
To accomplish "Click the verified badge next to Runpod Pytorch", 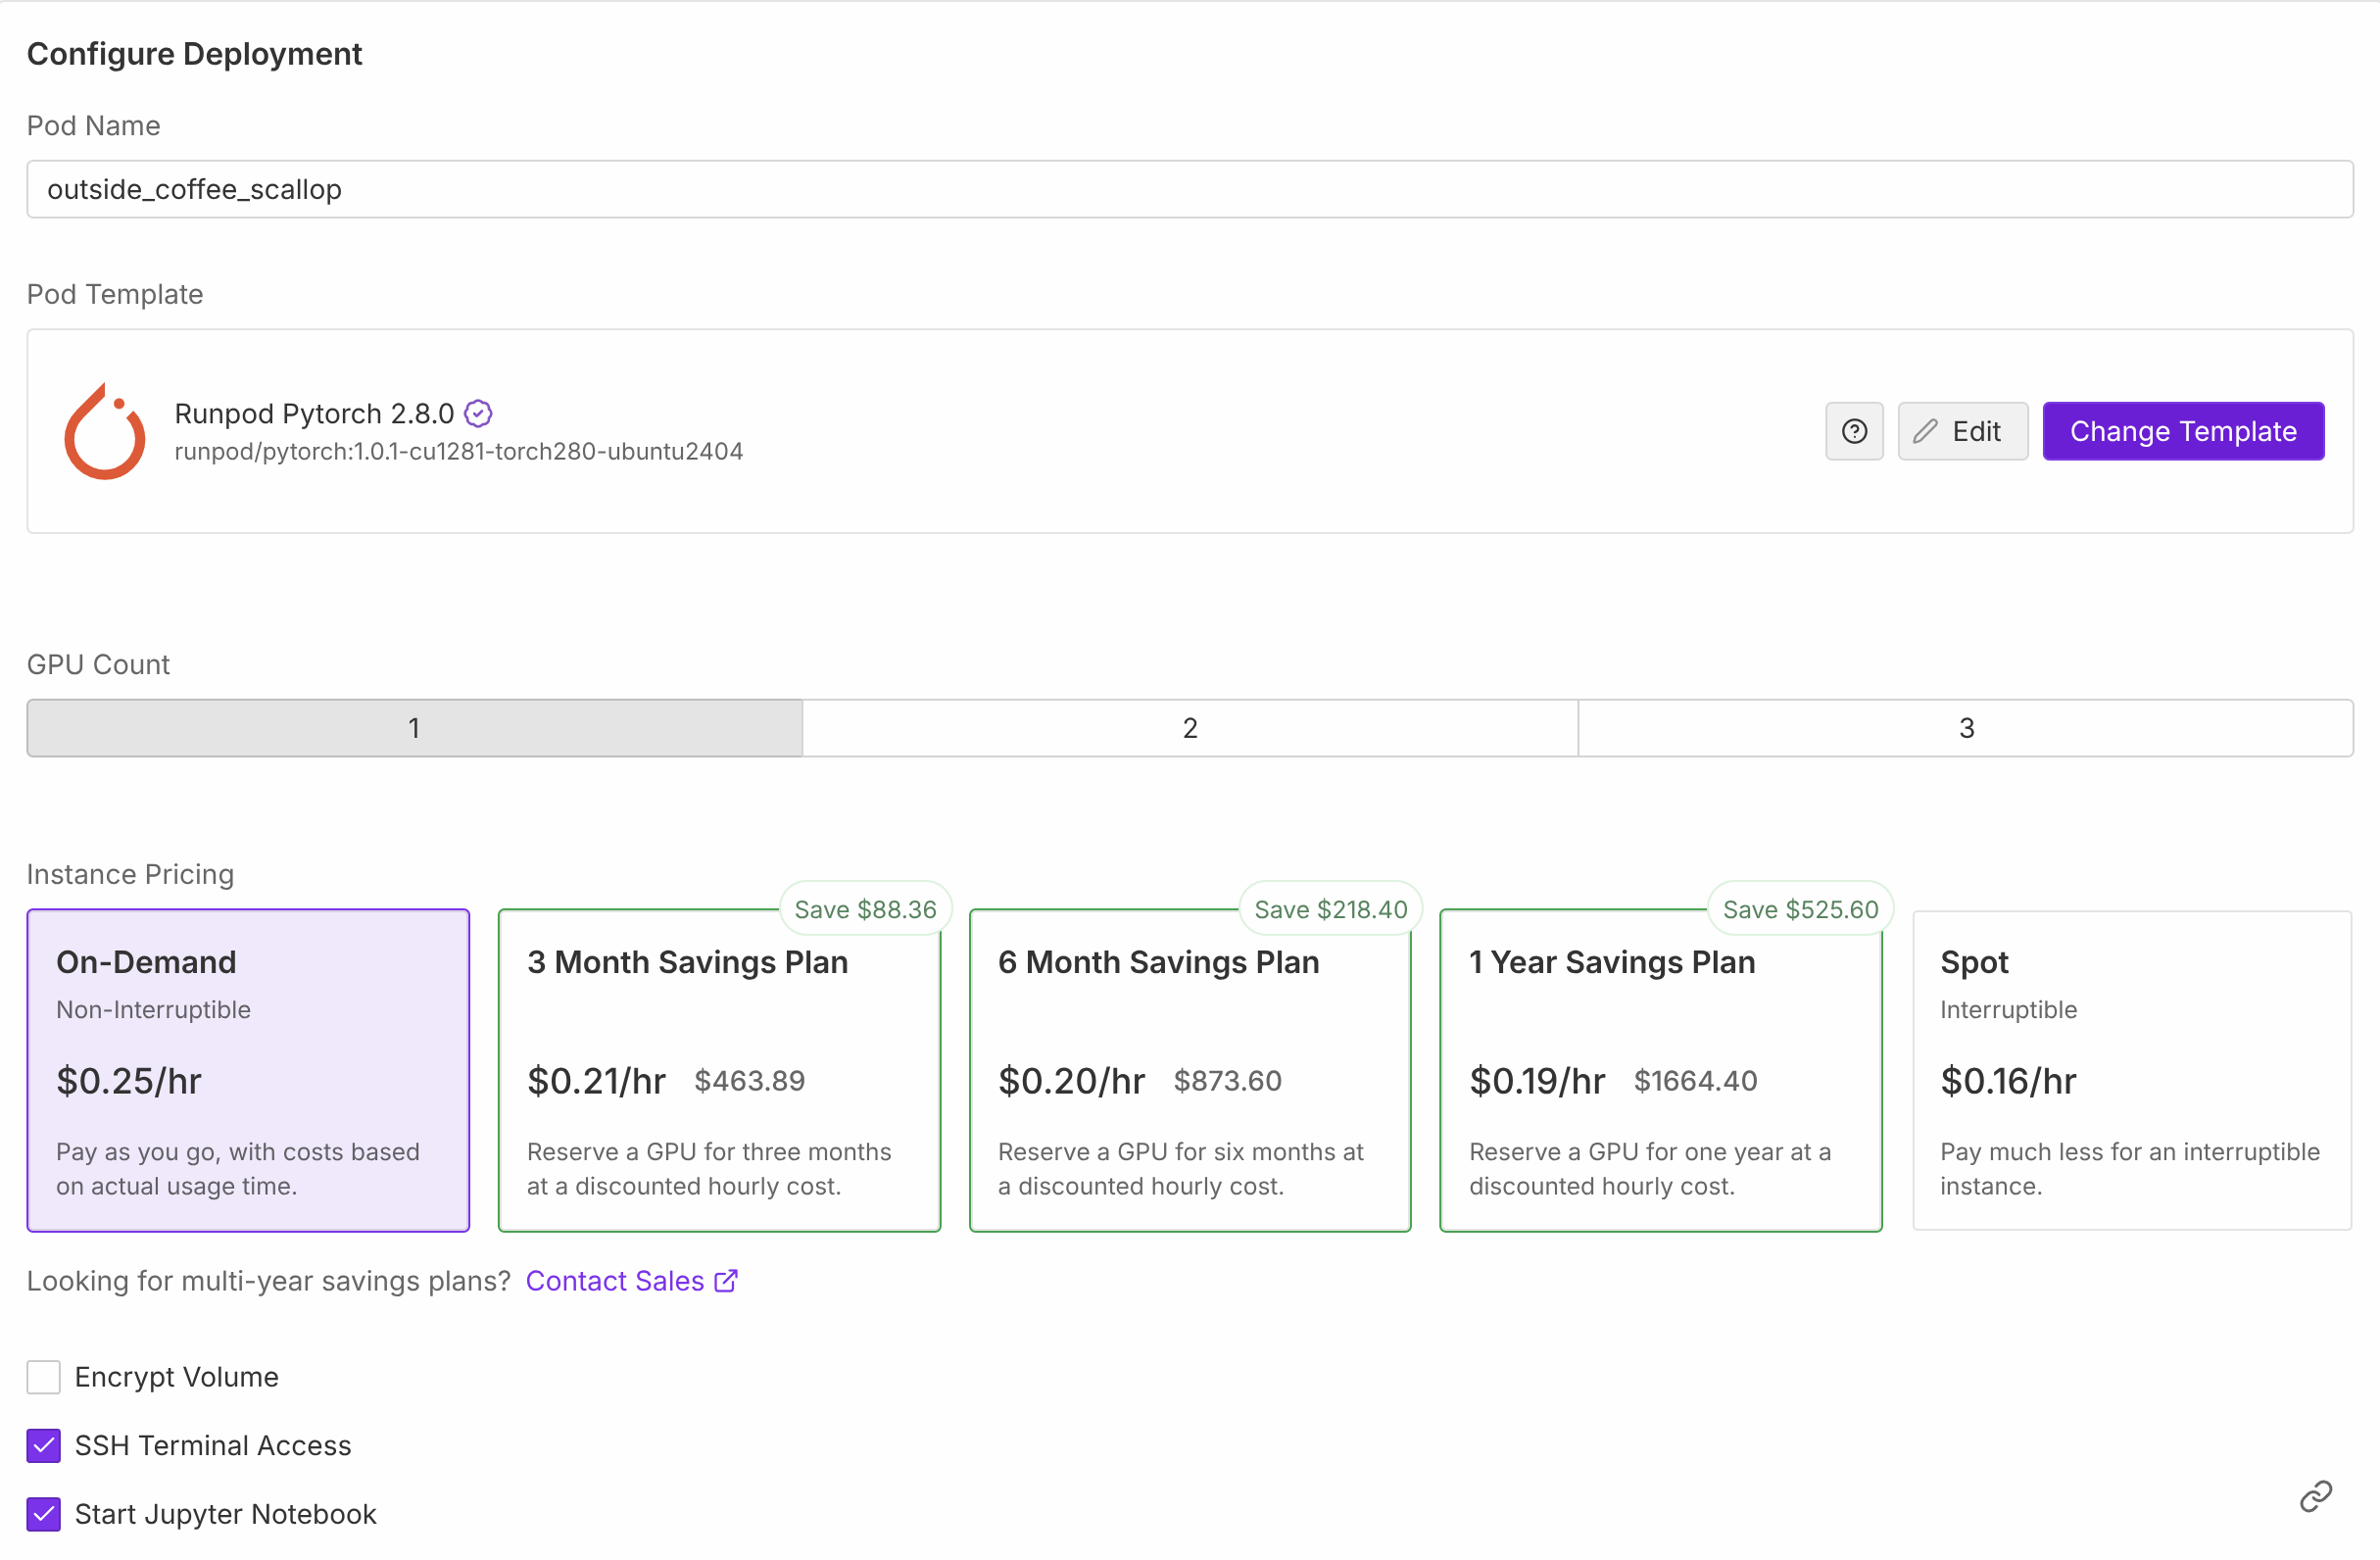I will (x=478, y=413).
